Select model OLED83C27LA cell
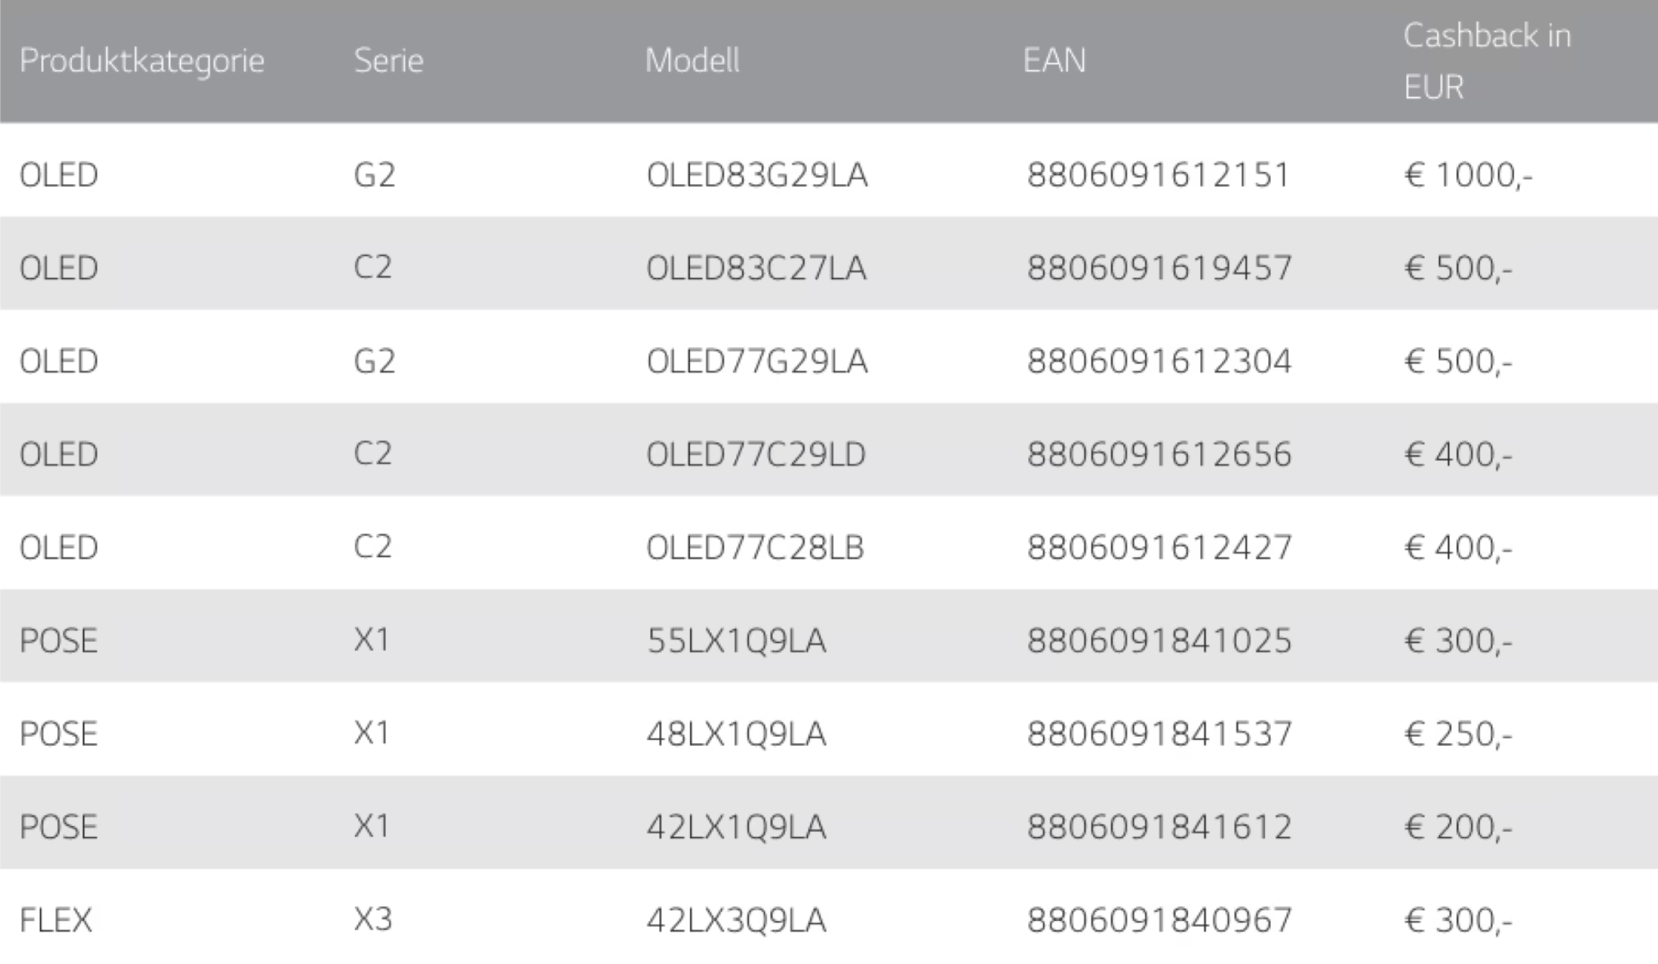1658x964 pixels. 755,268
